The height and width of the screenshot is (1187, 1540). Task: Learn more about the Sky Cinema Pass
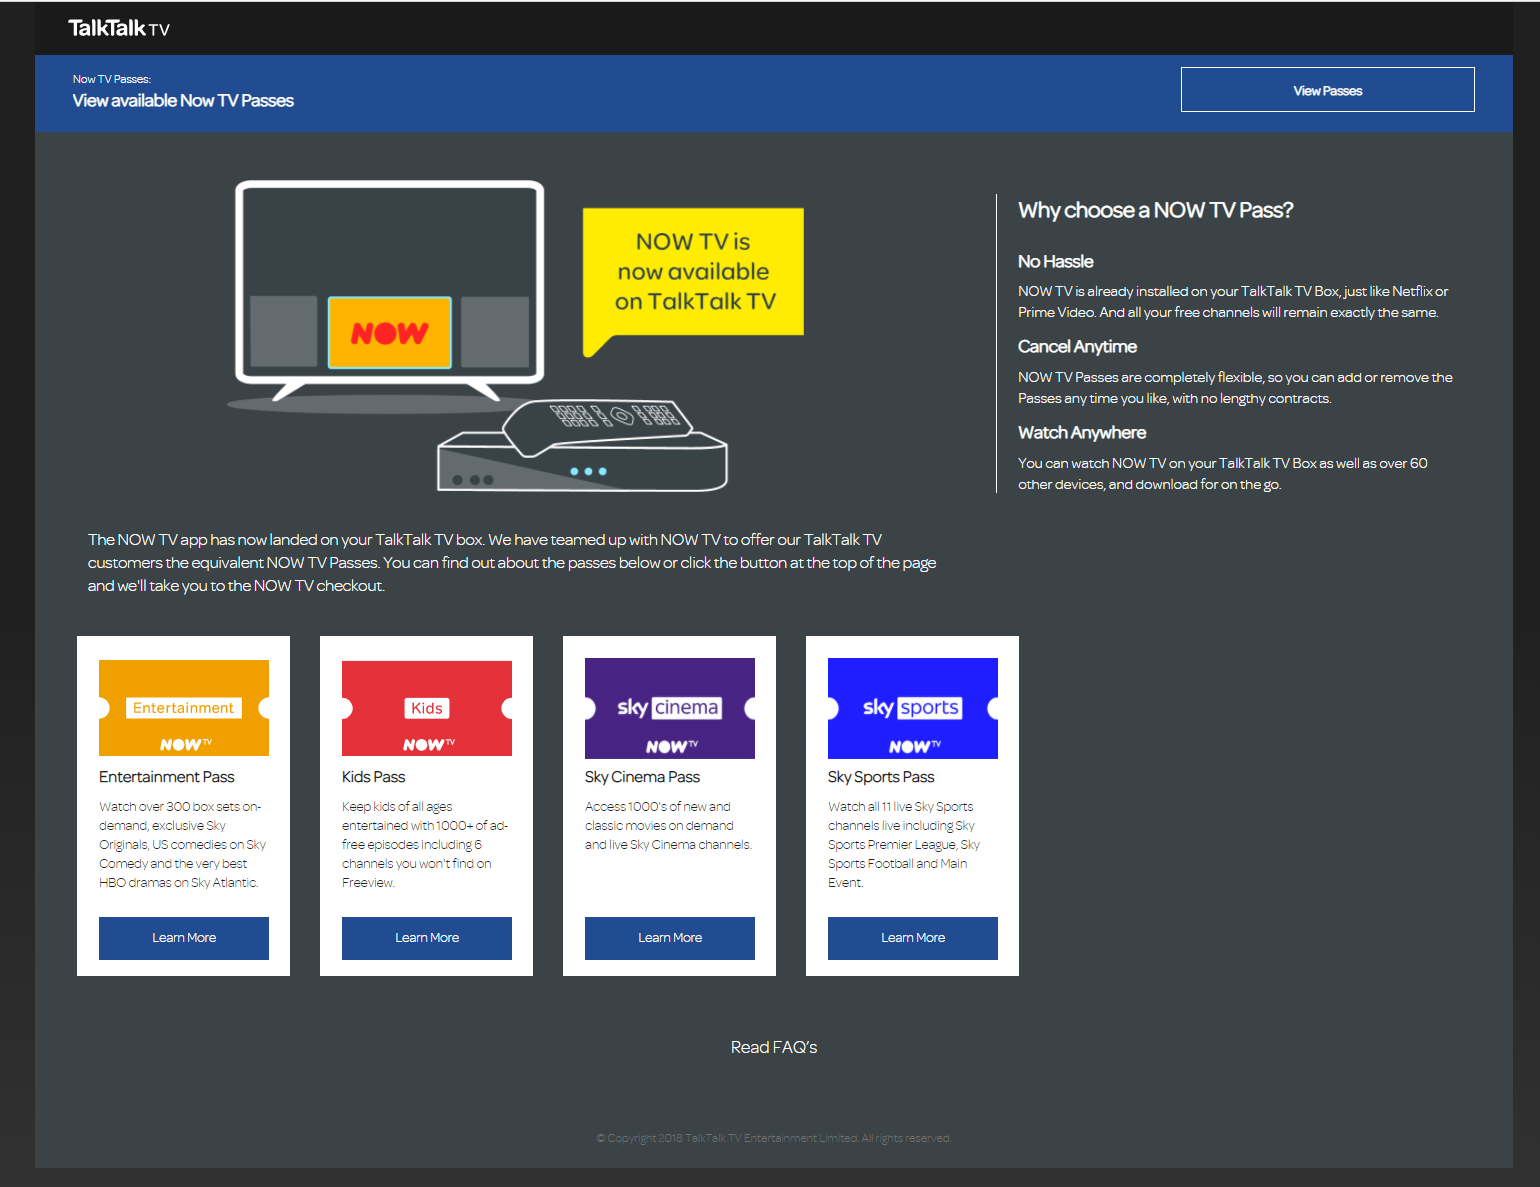[x=670, y=938]
